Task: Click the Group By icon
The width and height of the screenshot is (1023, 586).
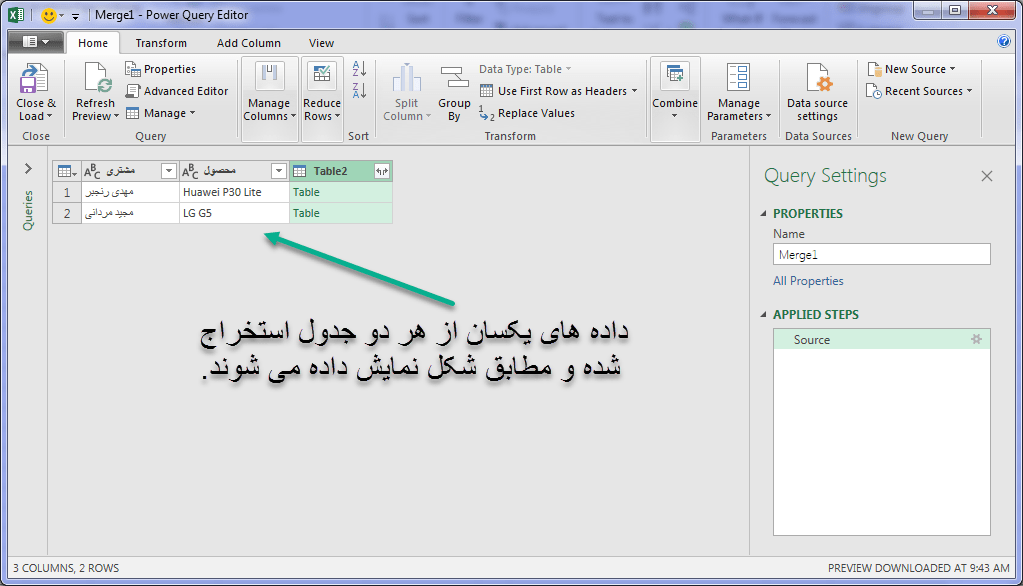Action: (x=454, y=78)
